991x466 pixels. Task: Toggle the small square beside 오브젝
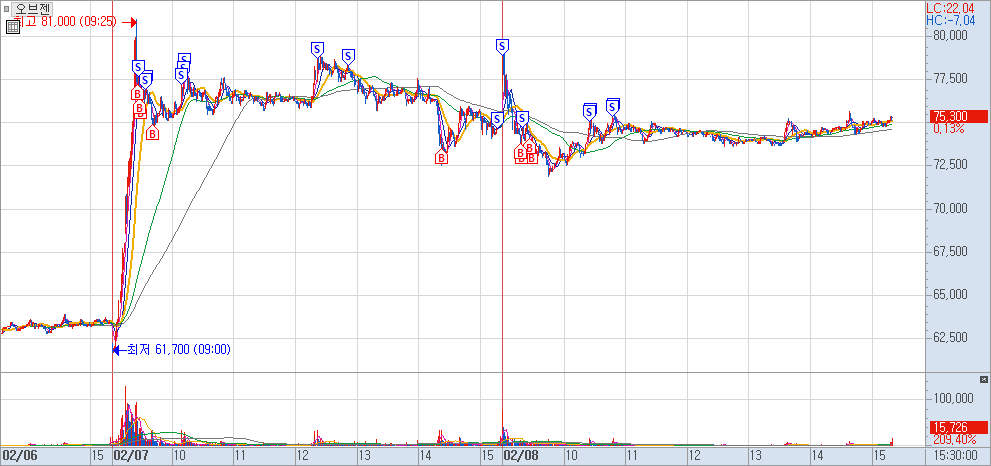[x=6, y=8]
